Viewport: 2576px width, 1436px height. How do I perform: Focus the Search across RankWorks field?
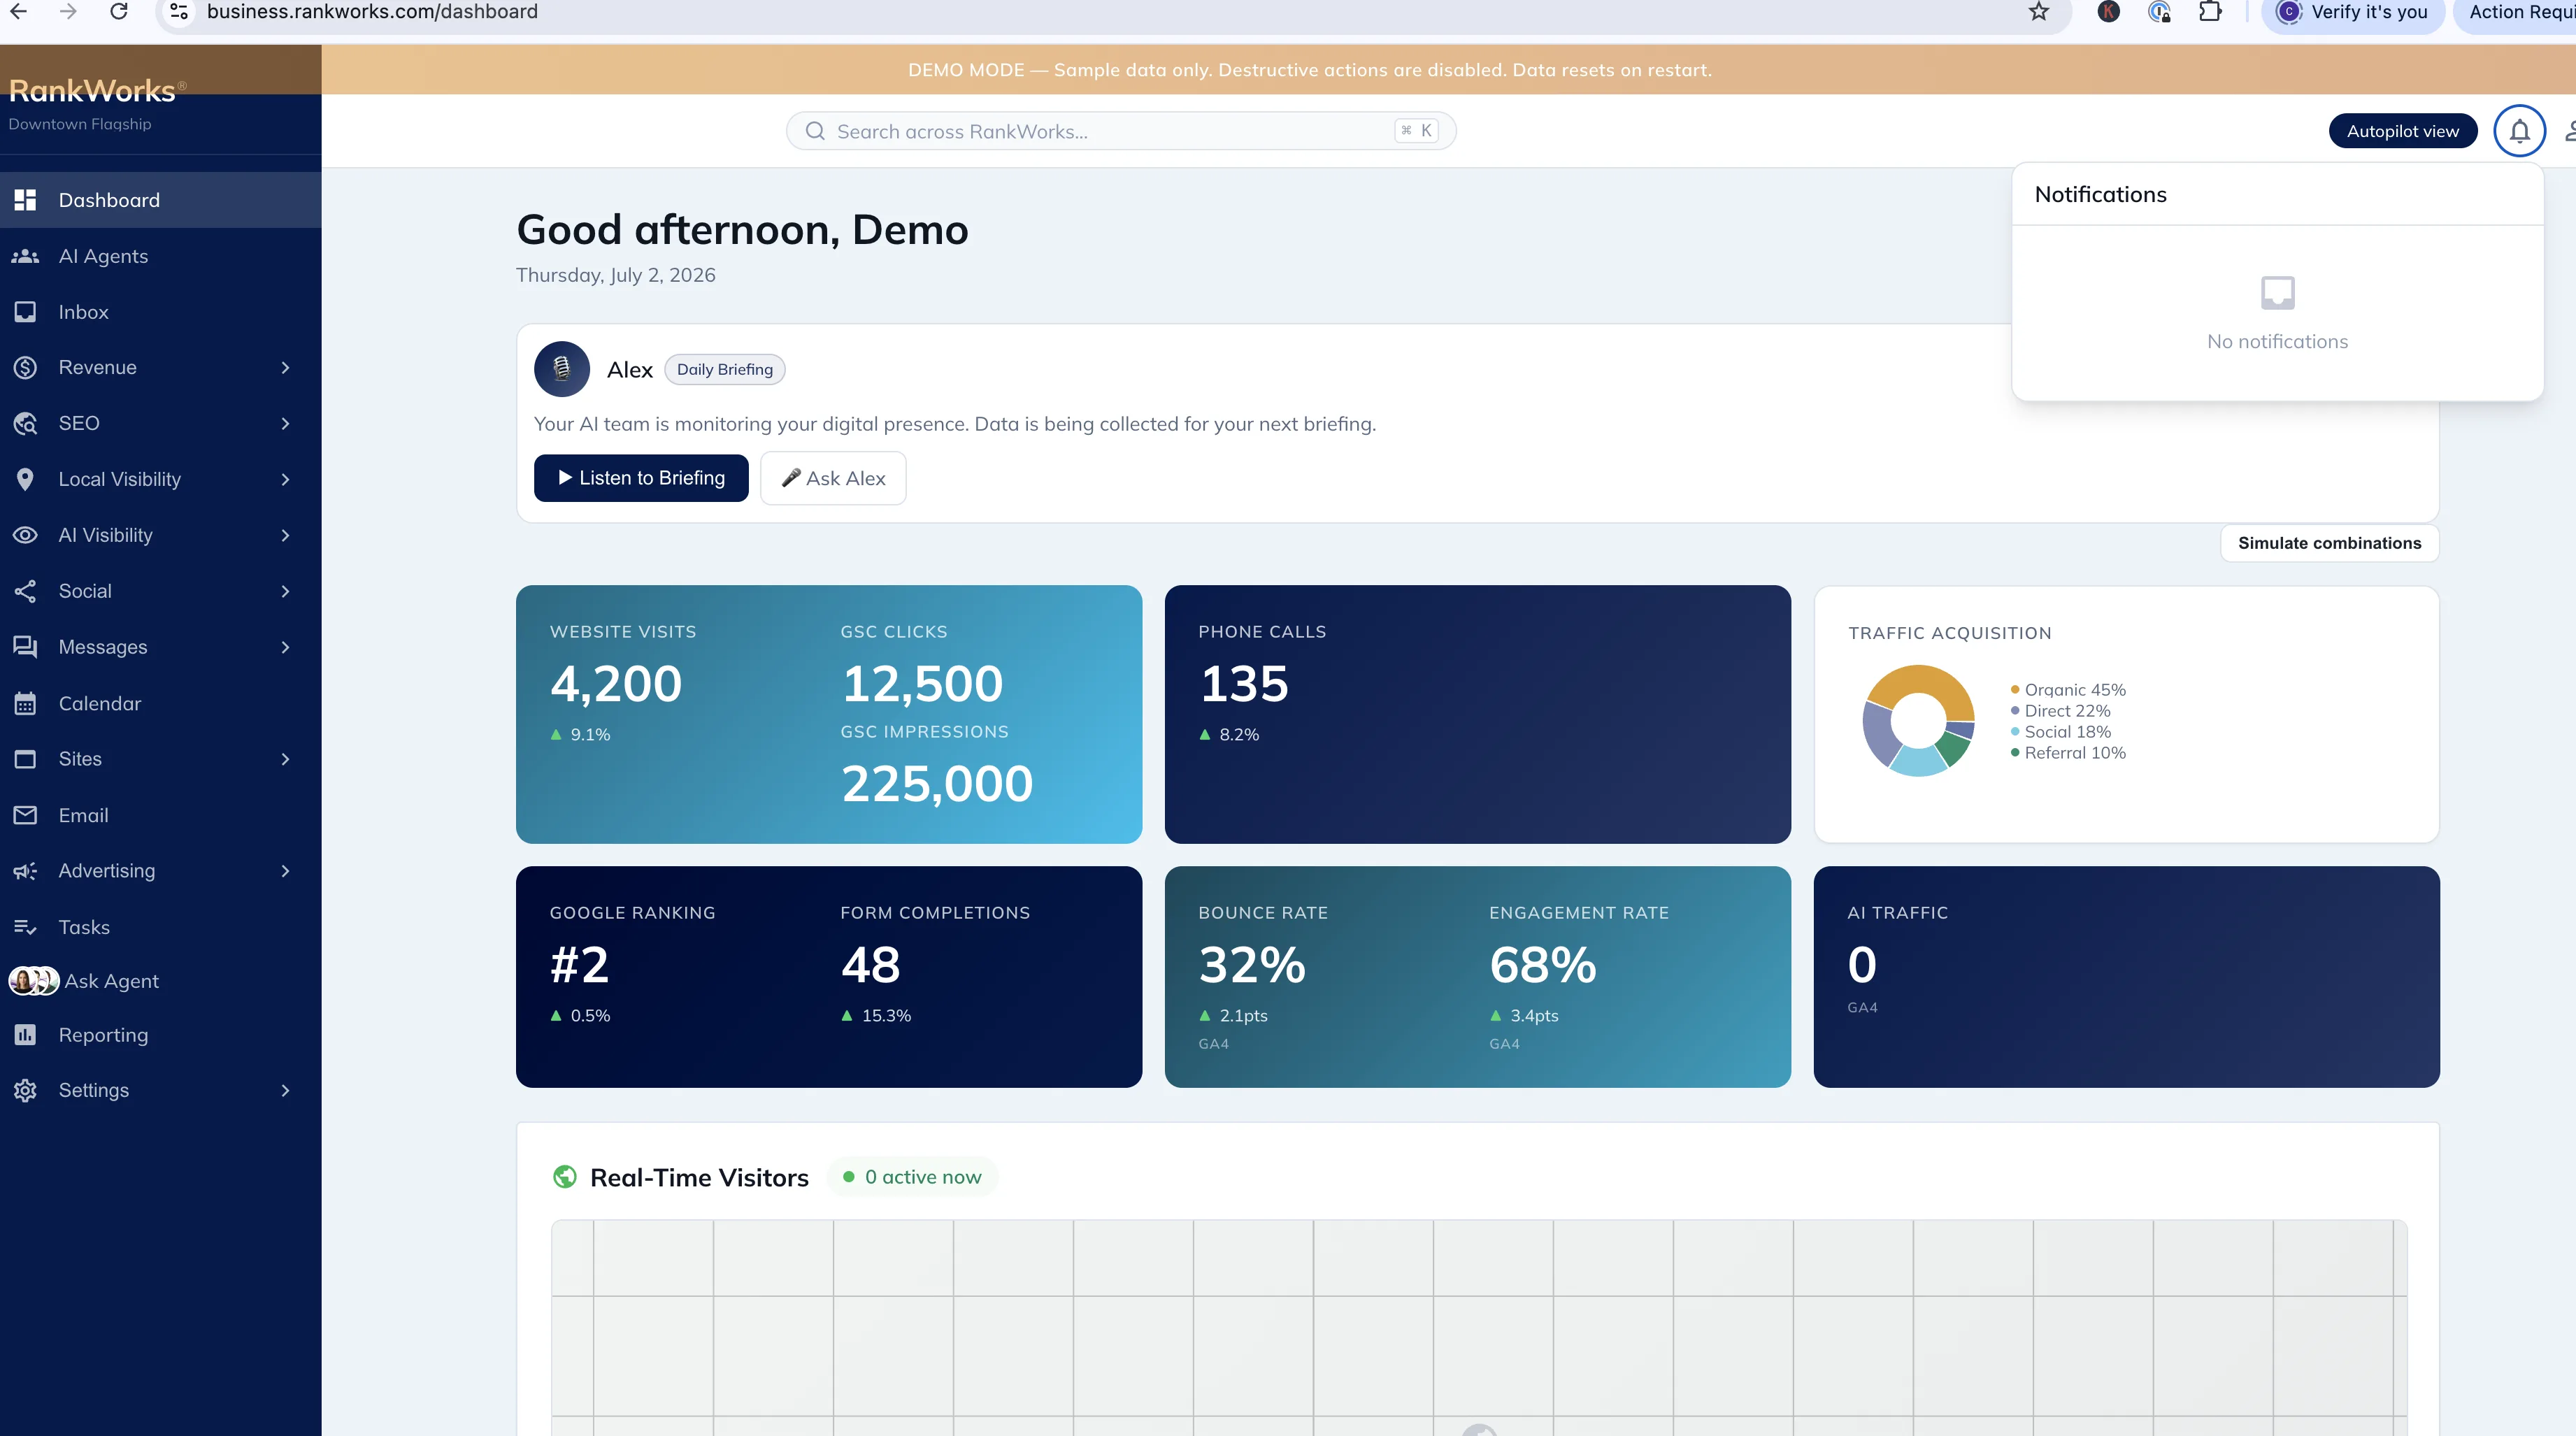1120,131
